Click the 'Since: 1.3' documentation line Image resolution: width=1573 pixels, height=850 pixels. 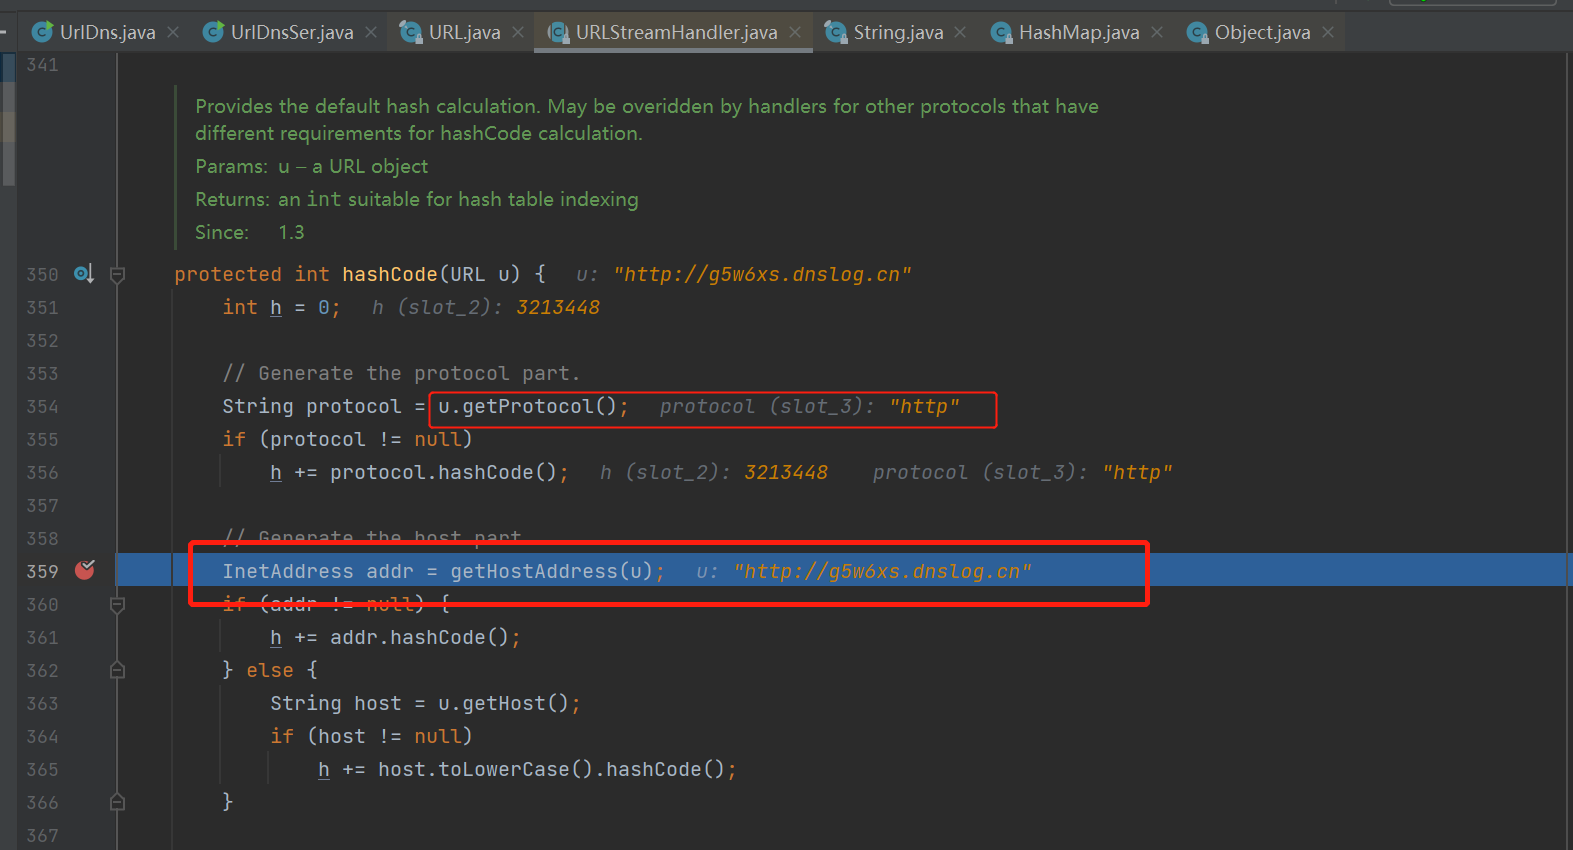[x=250, y=232]
